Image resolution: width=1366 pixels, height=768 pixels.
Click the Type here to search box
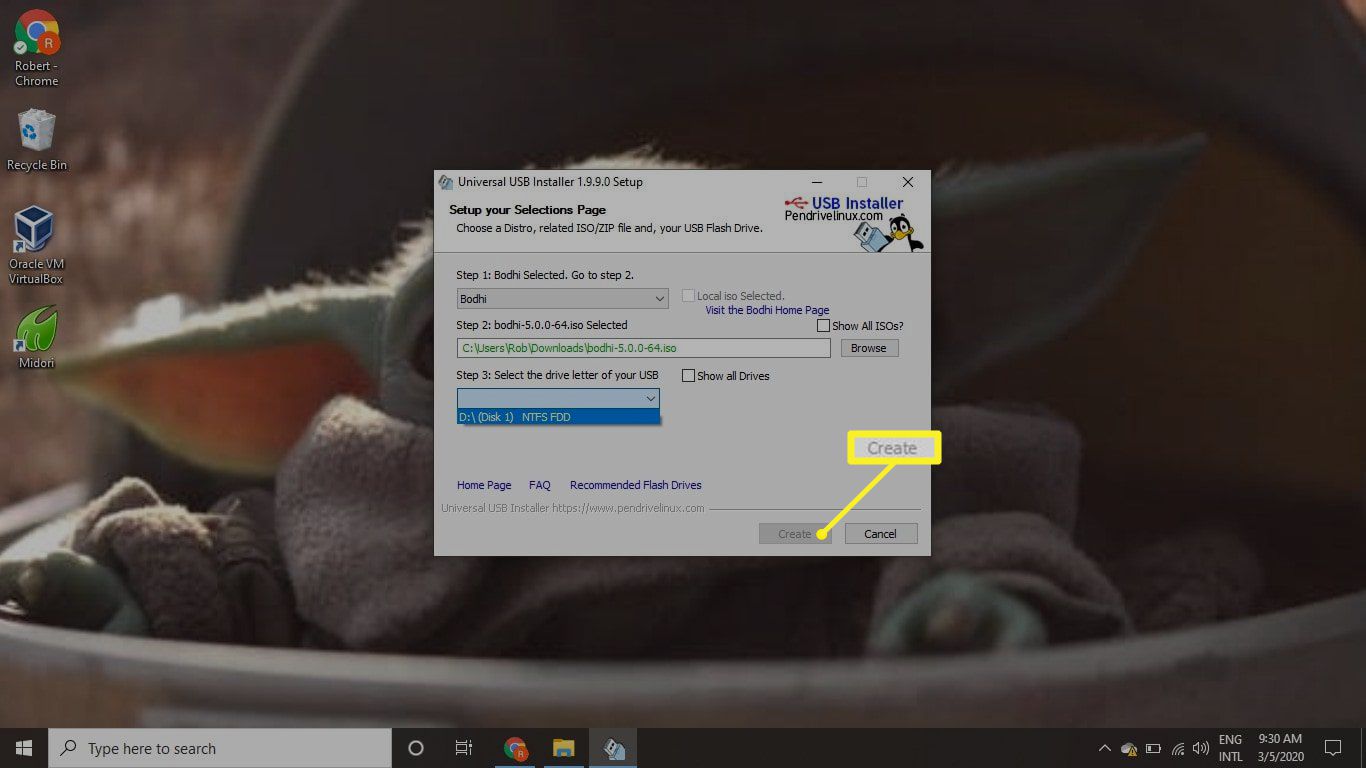pyautogui.click(x=220, y=748)
